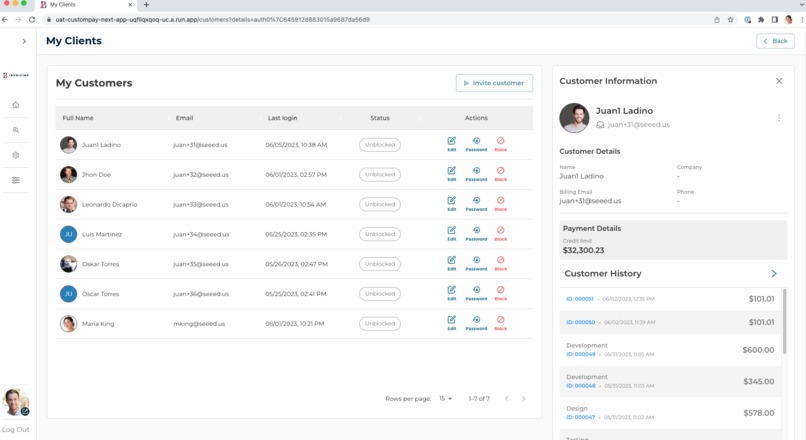The image size is (806, 440).
Task: Click Log Out in the sidebar
Action: 15,429
